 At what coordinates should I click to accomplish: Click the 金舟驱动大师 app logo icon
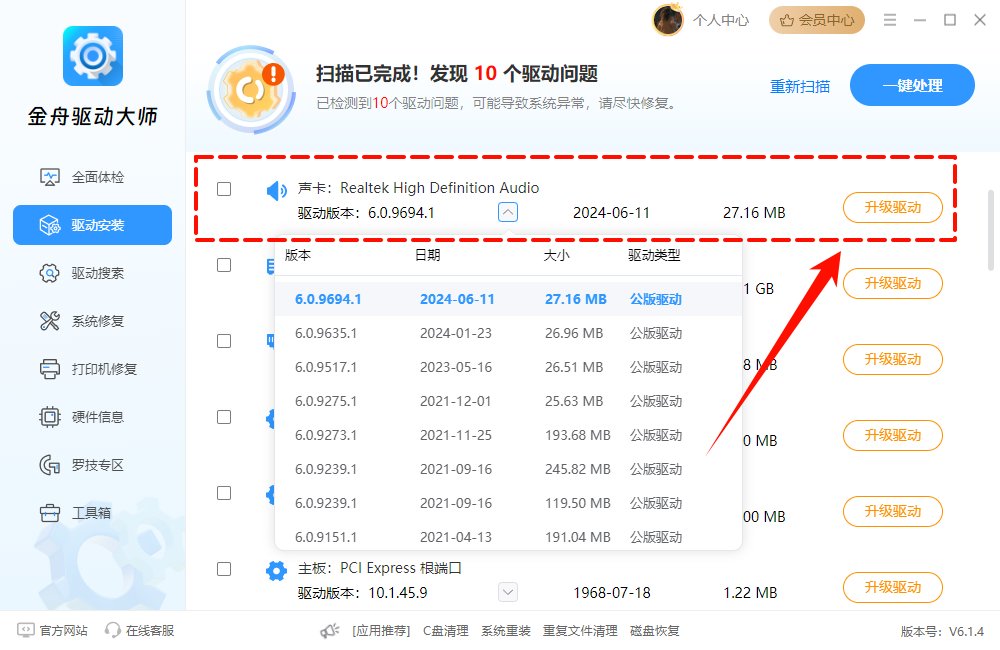tap(92, 57)
